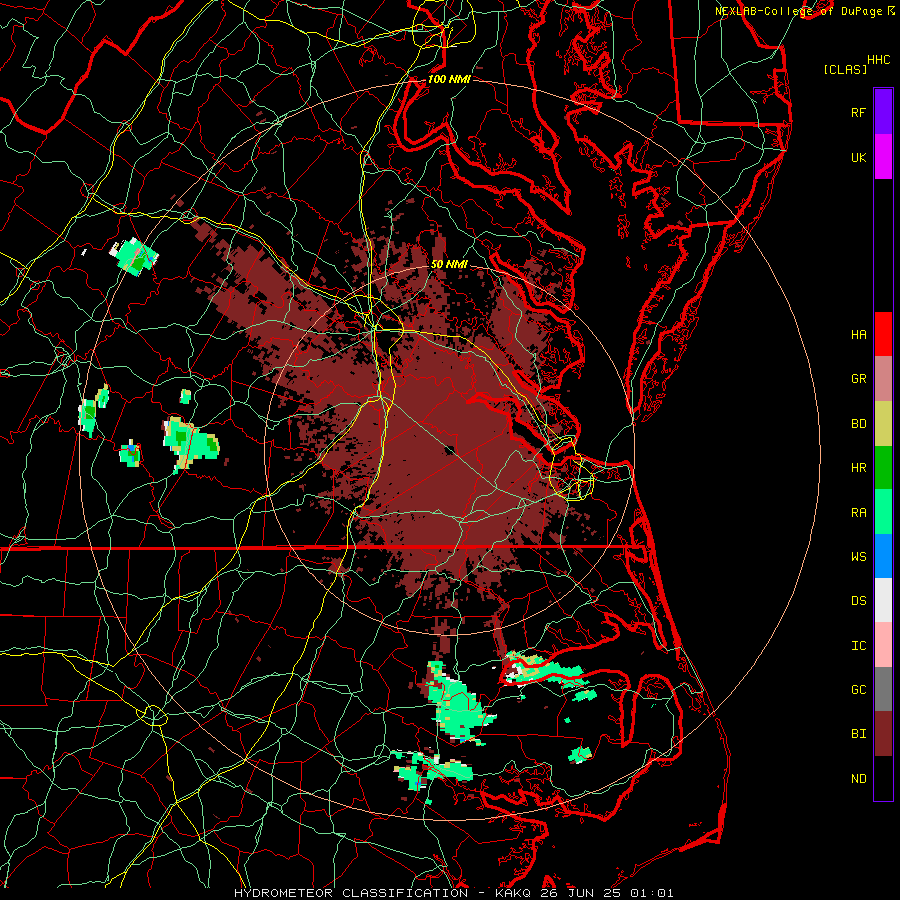Click the 50 NMI range ring label
900x900 pixels.
pos(449,264)
